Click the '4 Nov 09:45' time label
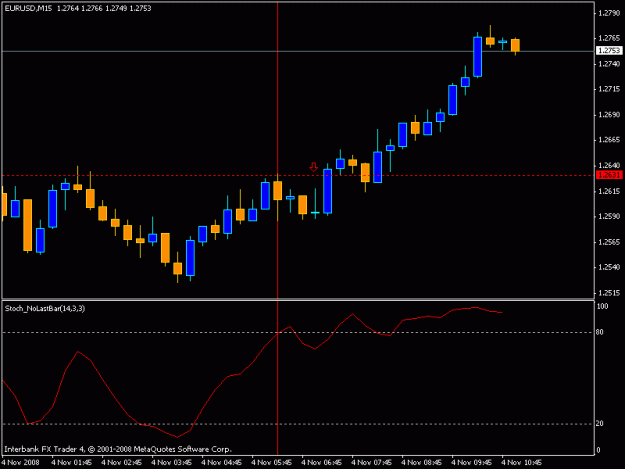The image size is (625, 469). [x=472, y=463]
